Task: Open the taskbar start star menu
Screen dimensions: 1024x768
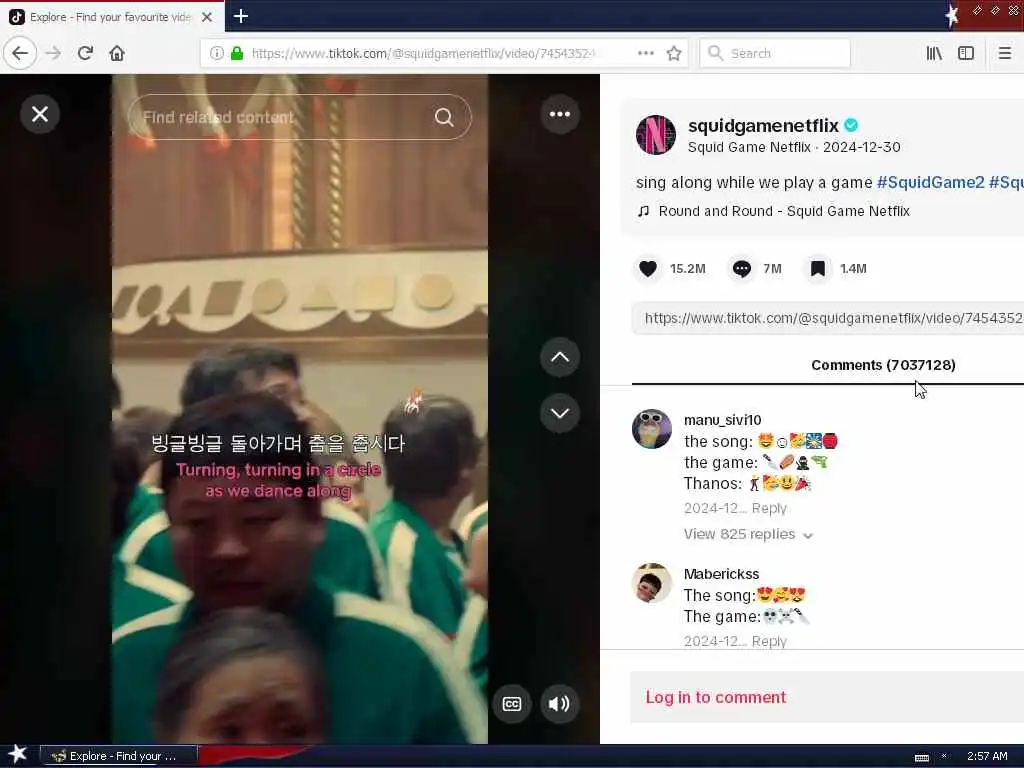Action: (18, 755)
